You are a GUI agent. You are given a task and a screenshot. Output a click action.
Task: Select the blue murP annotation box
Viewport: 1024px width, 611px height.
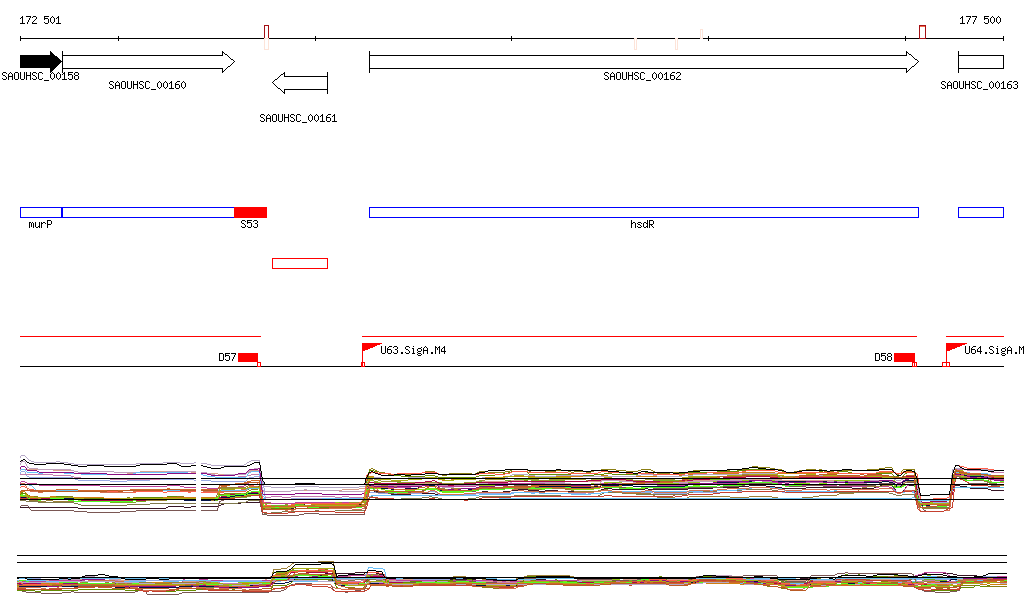point(41,212)
